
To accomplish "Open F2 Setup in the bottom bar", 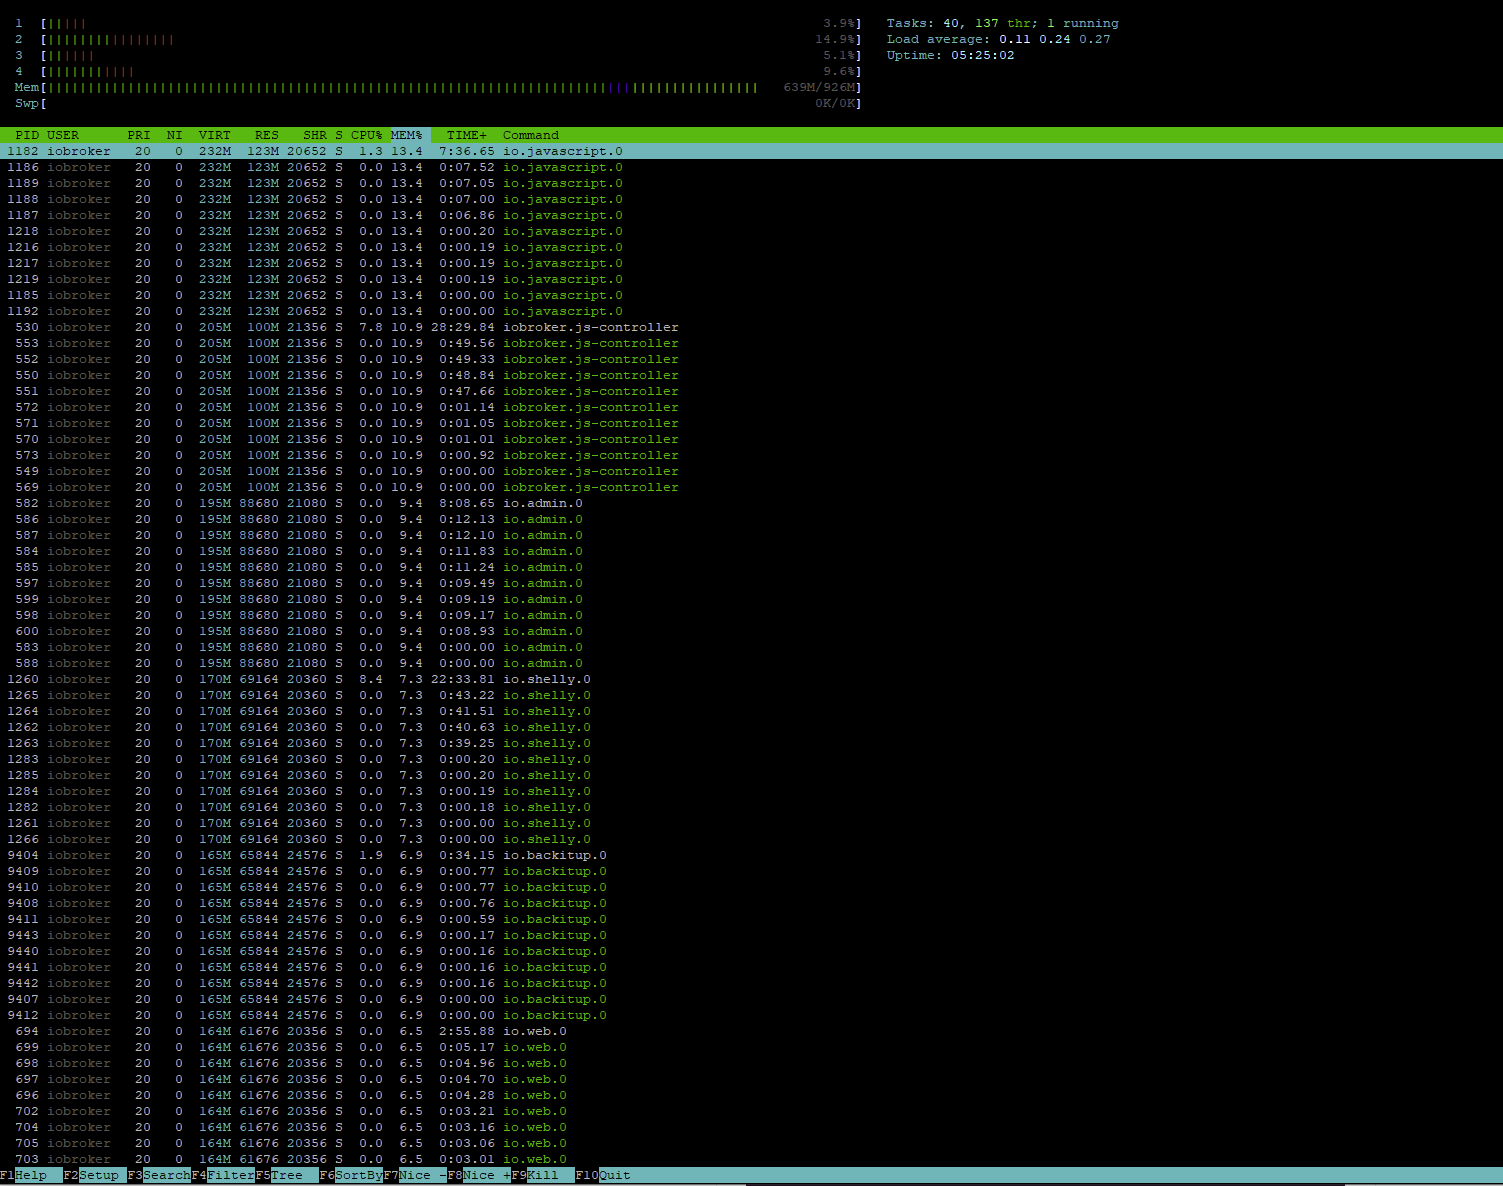I will point(95,1175).
